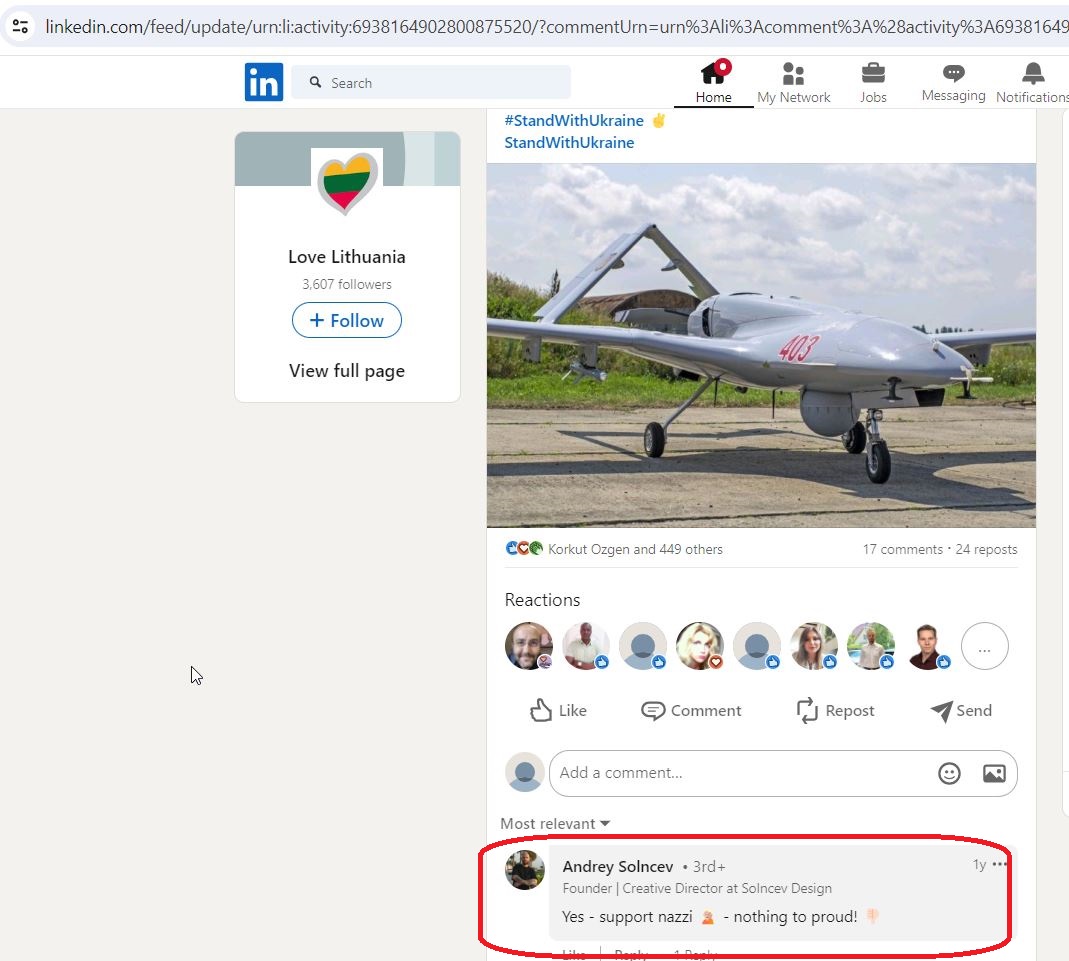
Task: Open the My Network tab
Action: point(794,82)
